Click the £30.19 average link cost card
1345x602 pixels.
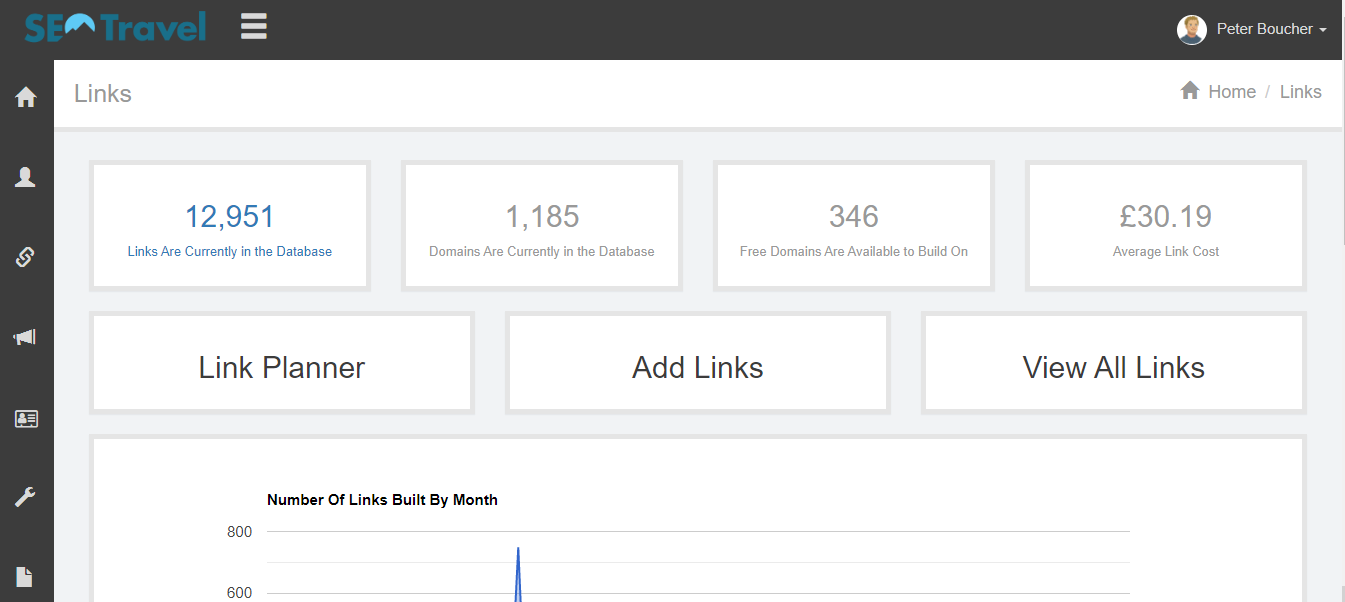tap(1166, 227)
